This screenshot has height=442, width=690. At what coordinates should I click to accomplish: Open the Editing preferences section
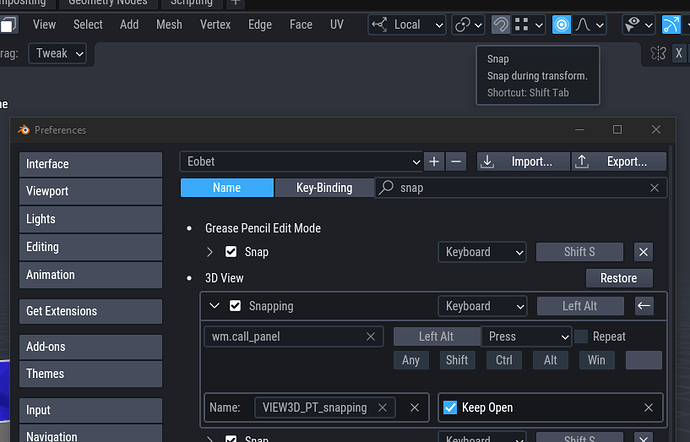91,247
